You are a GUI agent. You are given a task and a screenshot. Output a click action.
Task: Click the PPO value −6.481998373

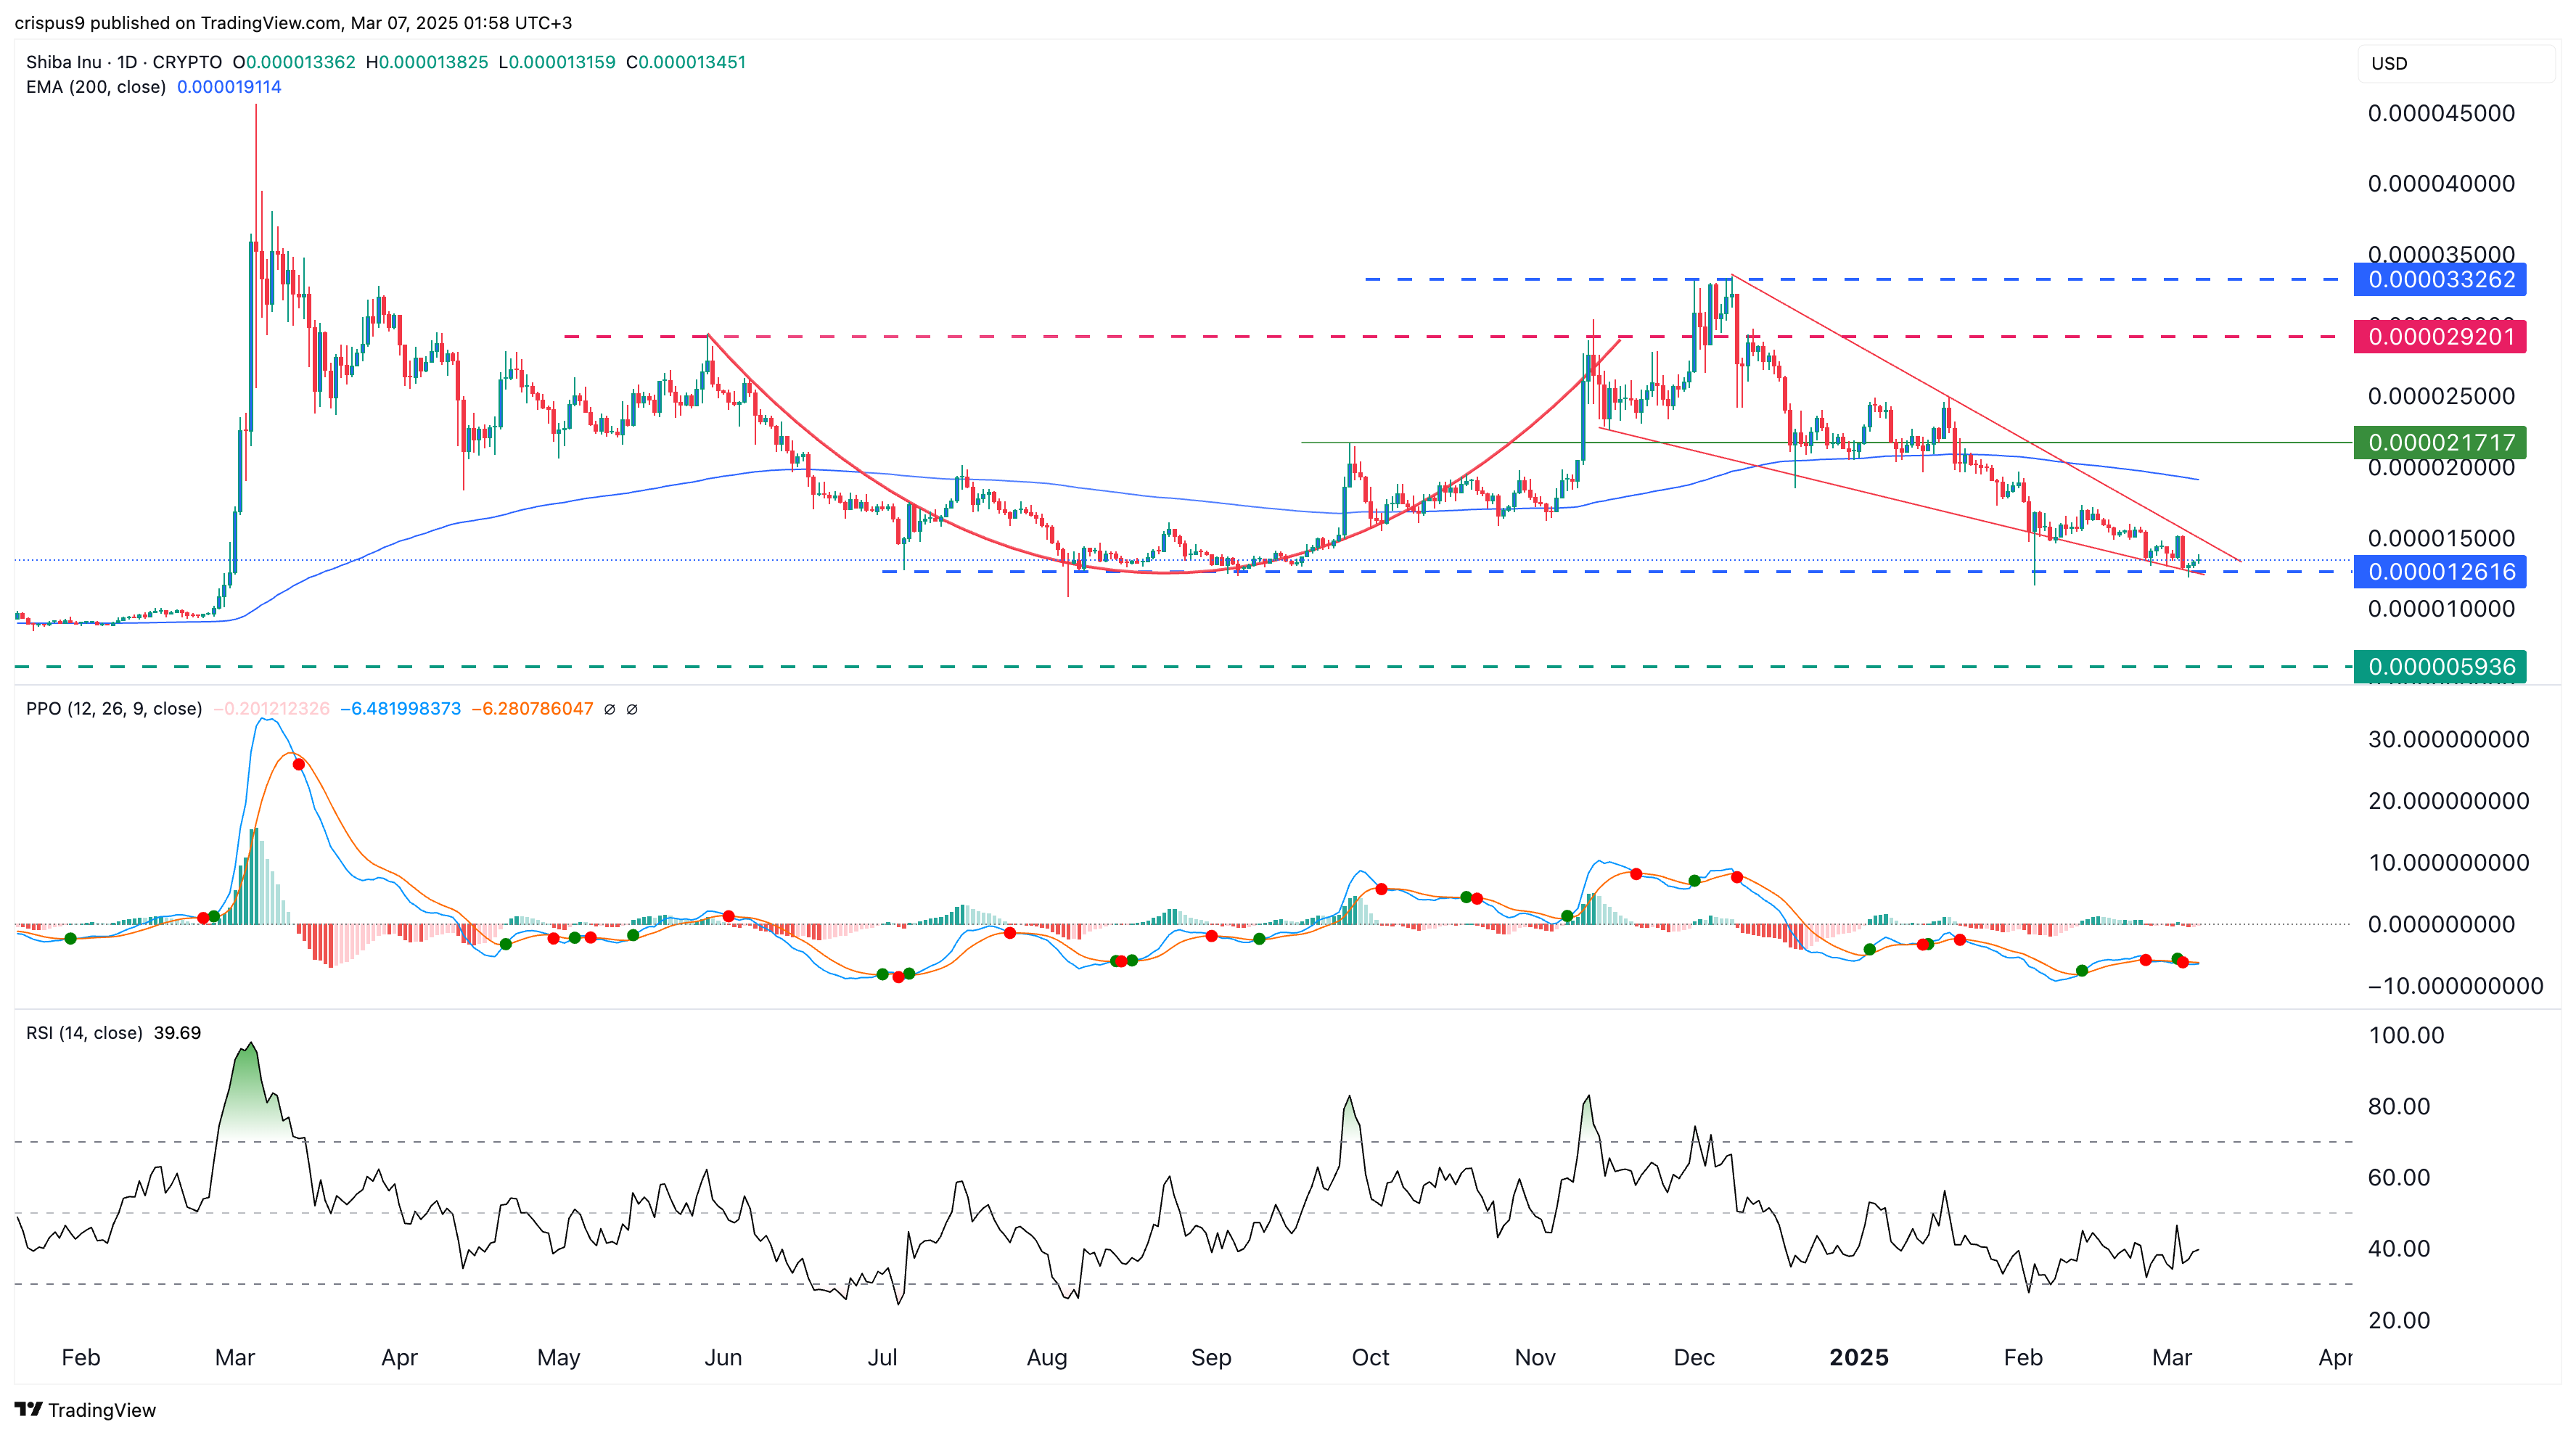[x=400, y=709]
